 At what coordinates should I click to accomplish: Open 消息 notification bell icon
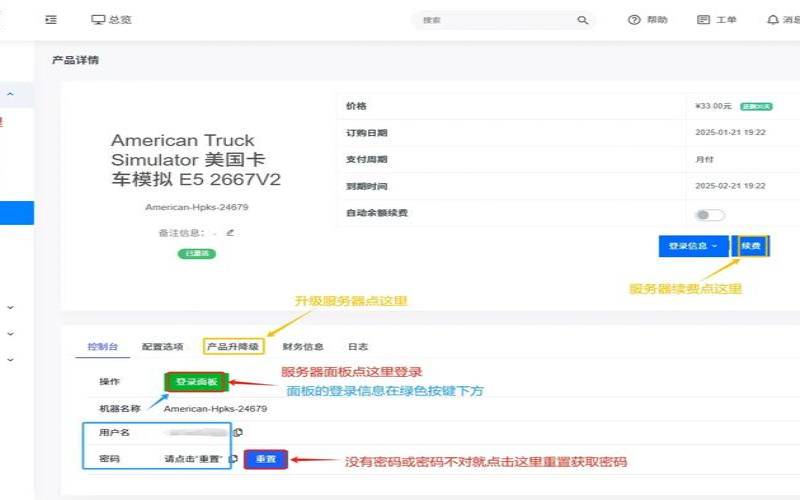tap(773, 20)
